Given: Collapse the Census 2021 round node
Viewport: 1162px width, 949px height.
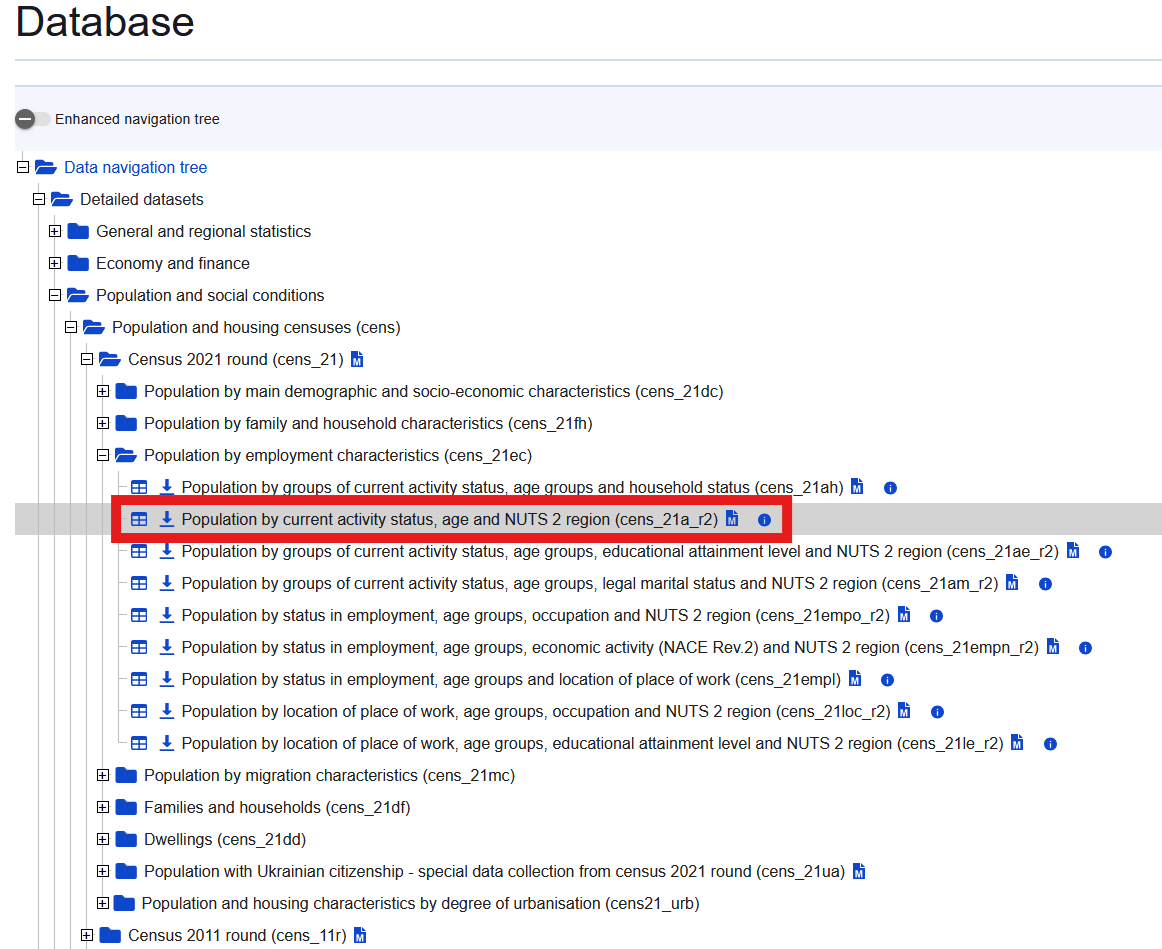Looking at the screenshot, I should (87, 360).
